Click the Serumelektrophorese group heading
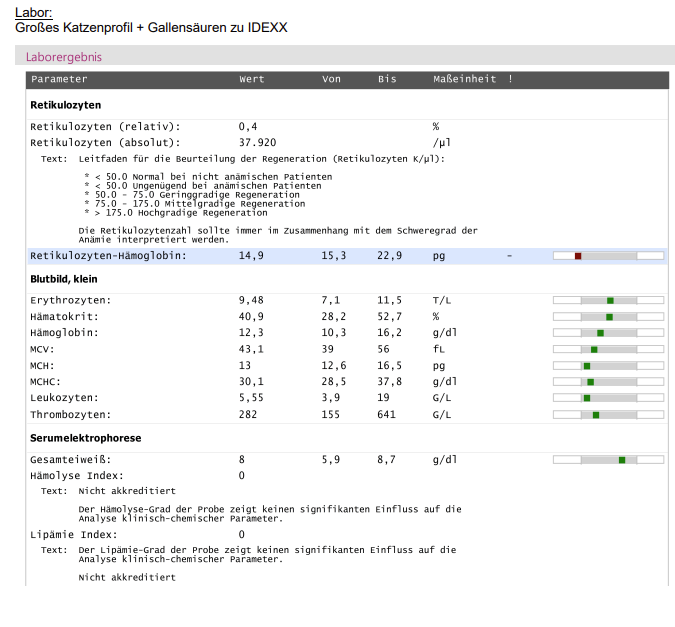Image resolution: width=675 pixels, height=627 pixels. point(86,438)
